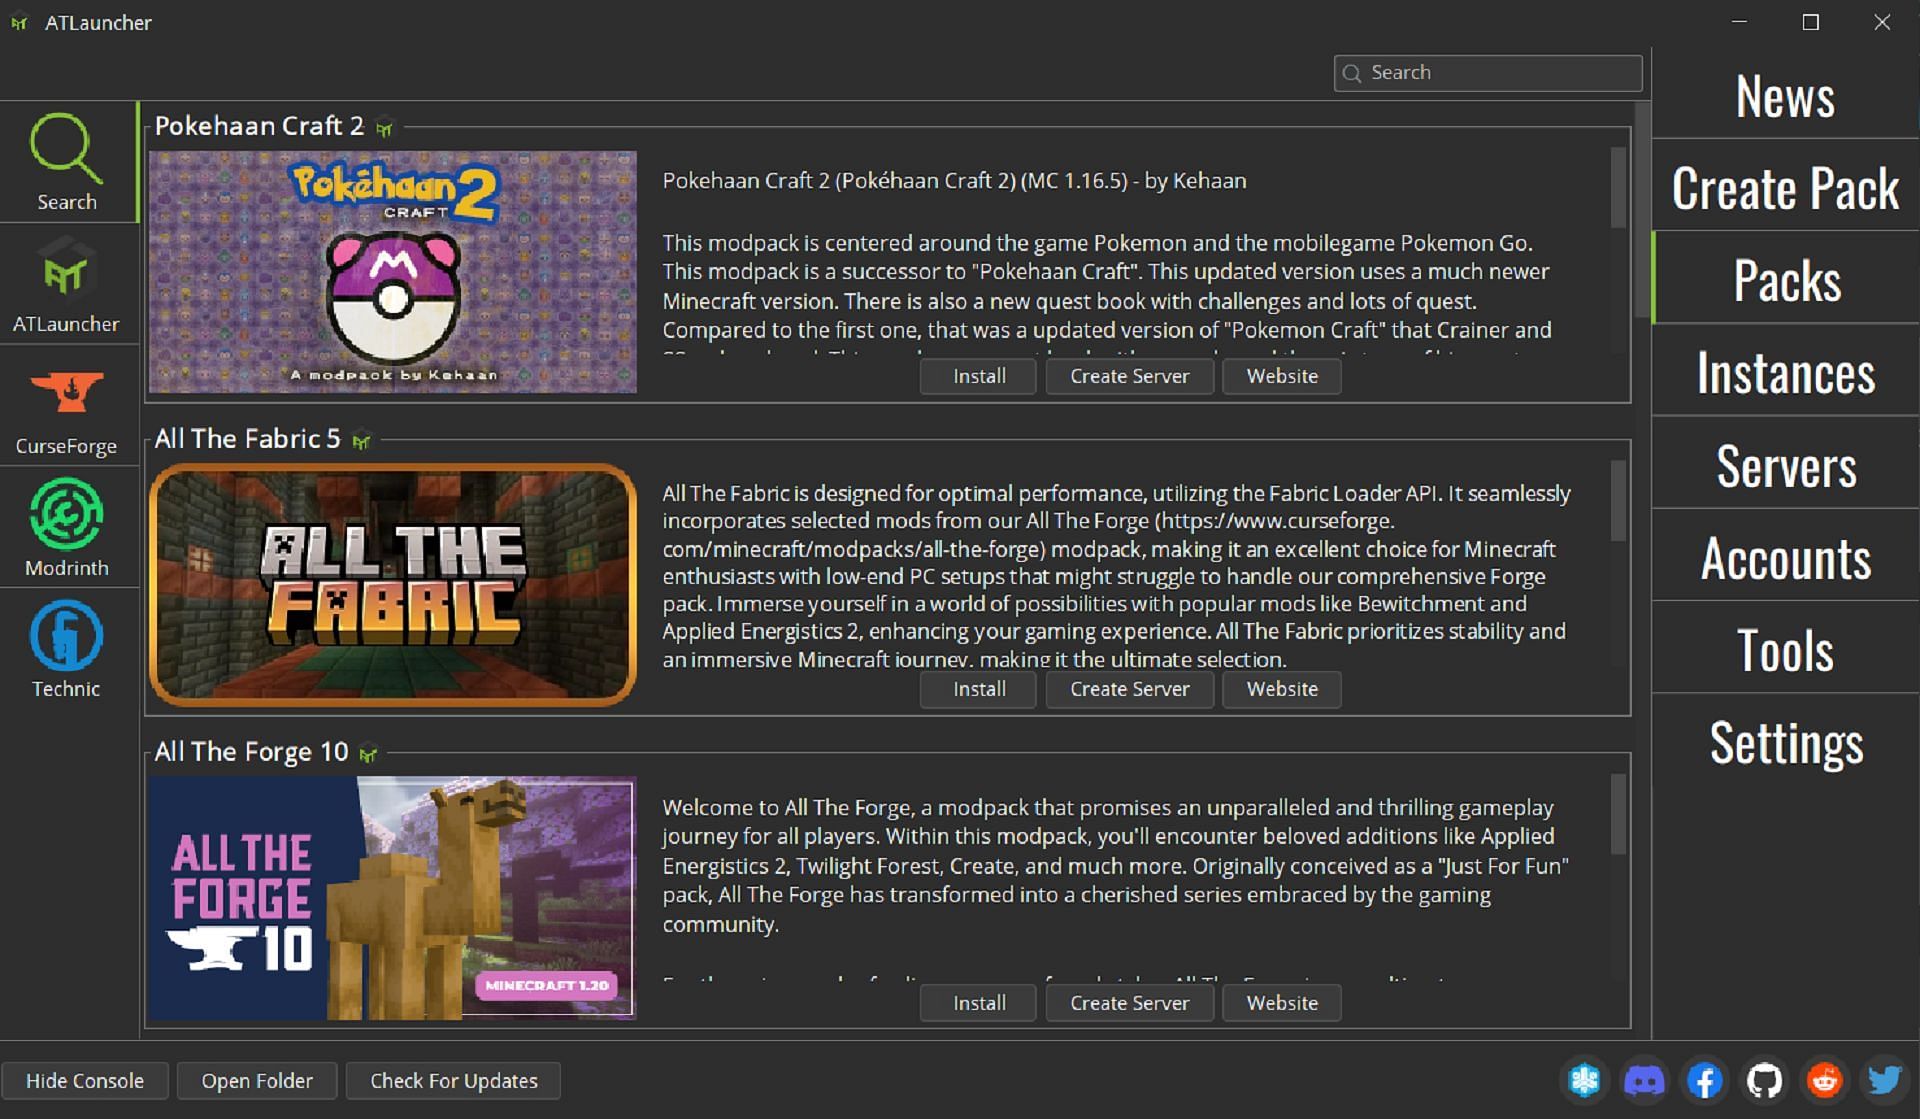Click Check For Updates button
Viewport: 1920px width, 1119px height.
click(x=453, y=1079)
